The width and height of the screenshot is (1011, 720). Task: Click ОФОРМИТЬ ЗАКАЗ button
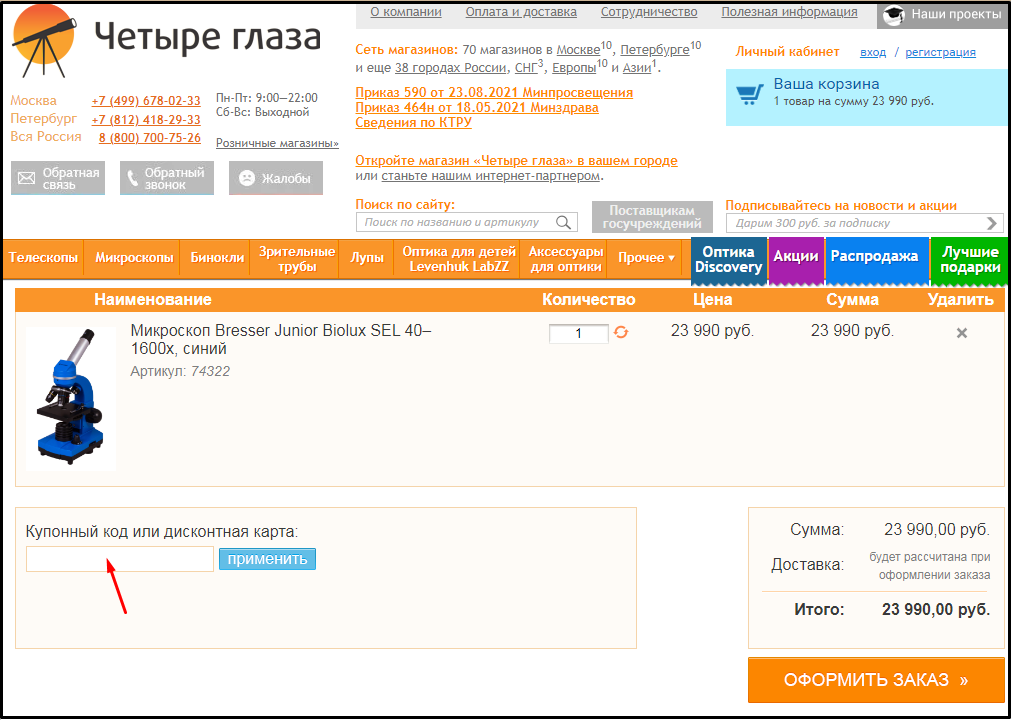(876, 679)
